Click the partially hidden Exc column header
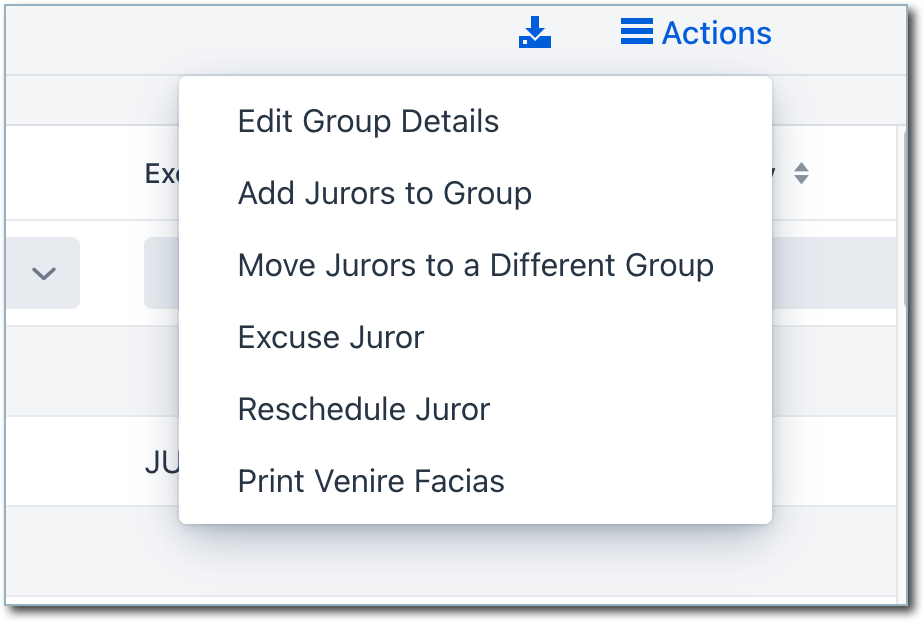Image resolution: width=924 pixels, height=622 pixels. point(161,173)
